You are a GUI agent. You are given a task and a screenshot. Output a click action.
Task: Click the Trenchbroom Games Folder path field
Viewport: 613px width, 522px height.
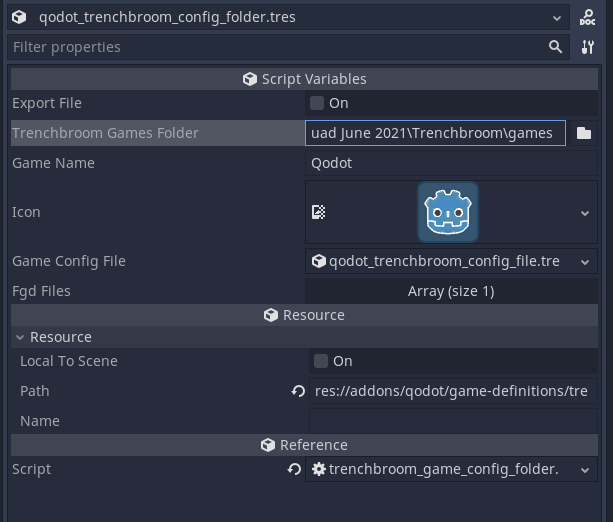435,133
